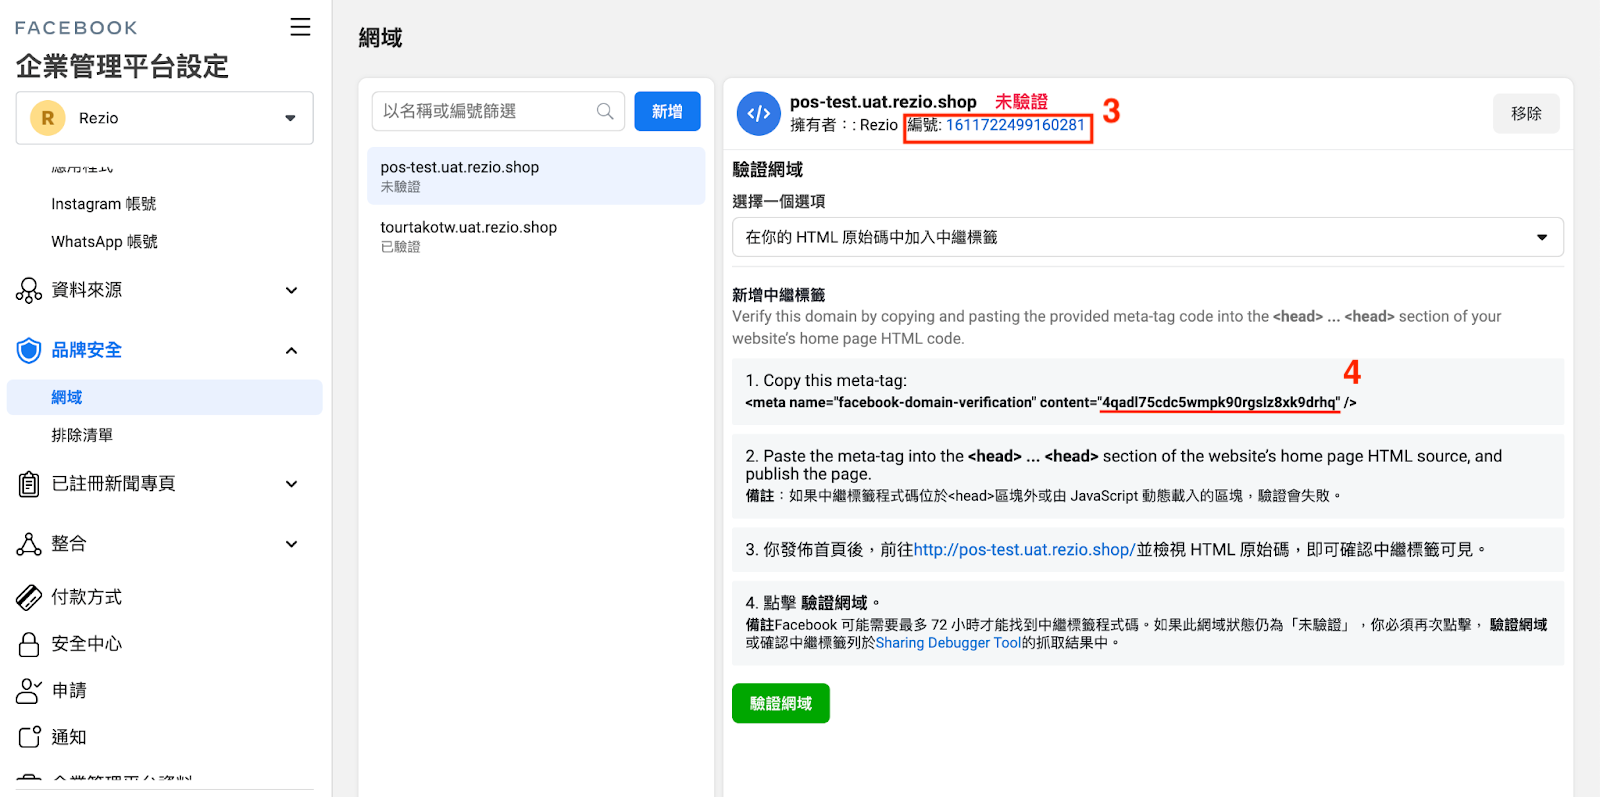The image size is (1600, 797).
Task: Click the Rezio account avatar icon
Action: point(47,118)
